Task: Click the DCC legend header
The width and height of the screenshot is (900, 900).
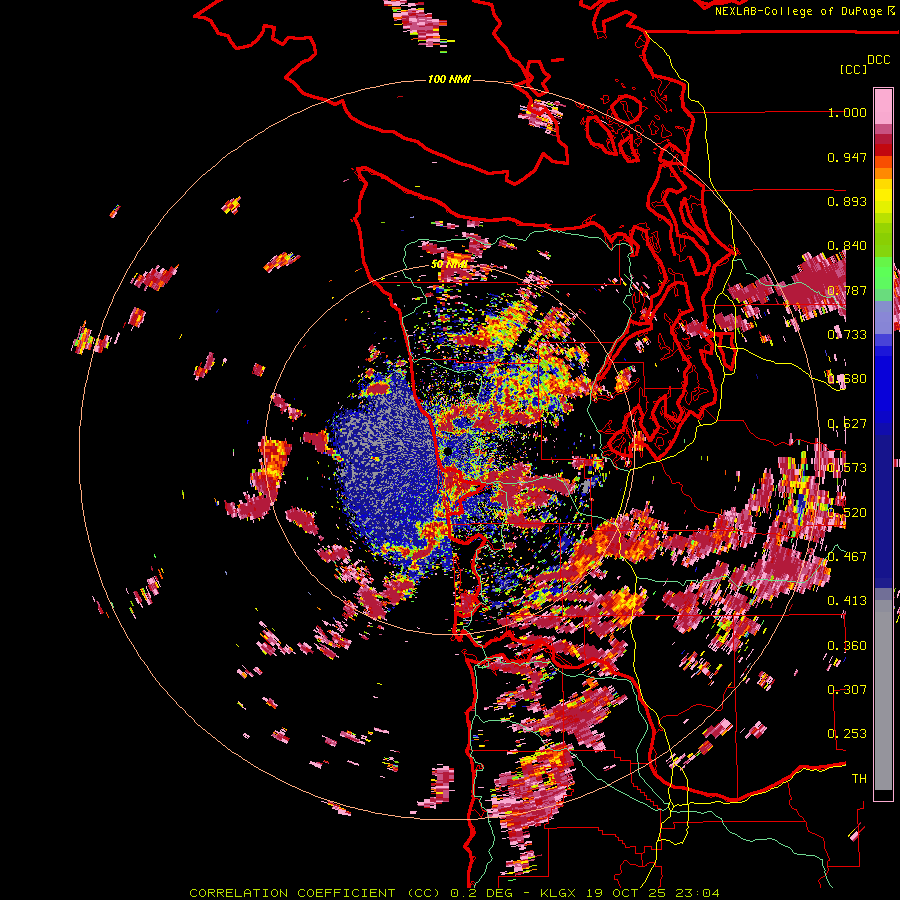Action: point(878,60)
